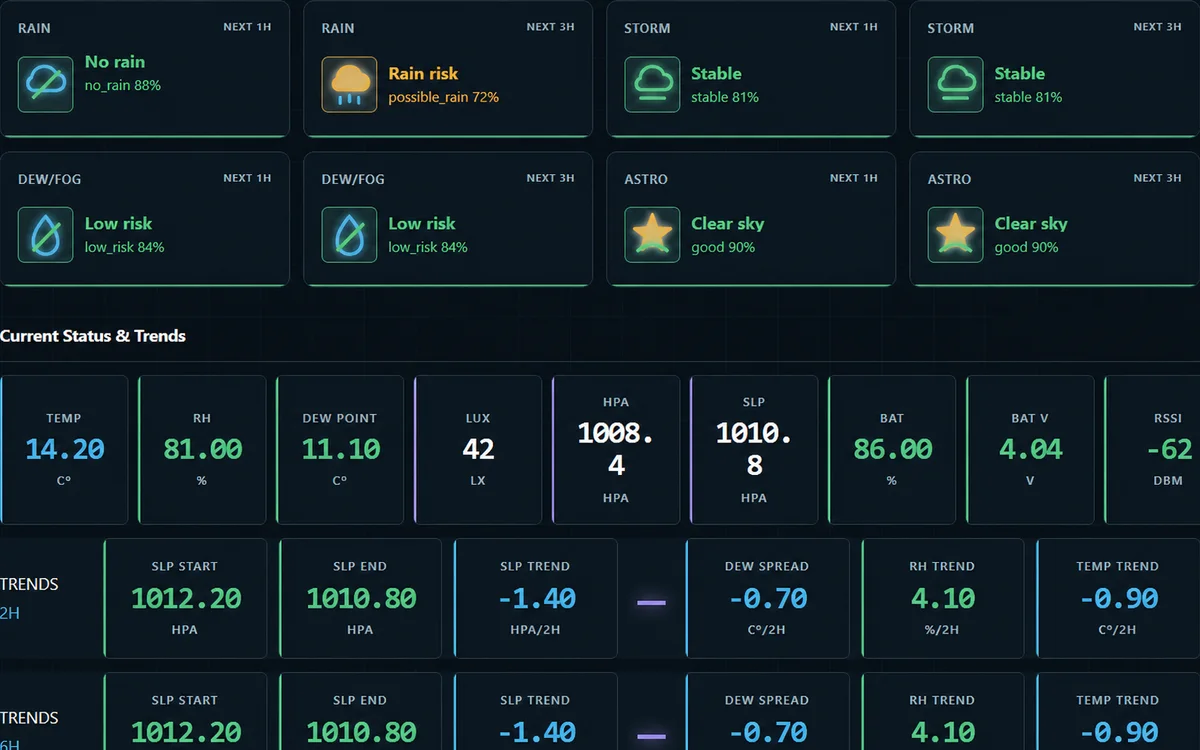Click the stable cloud icon in Storm Next 1H card

coord(652,84)
